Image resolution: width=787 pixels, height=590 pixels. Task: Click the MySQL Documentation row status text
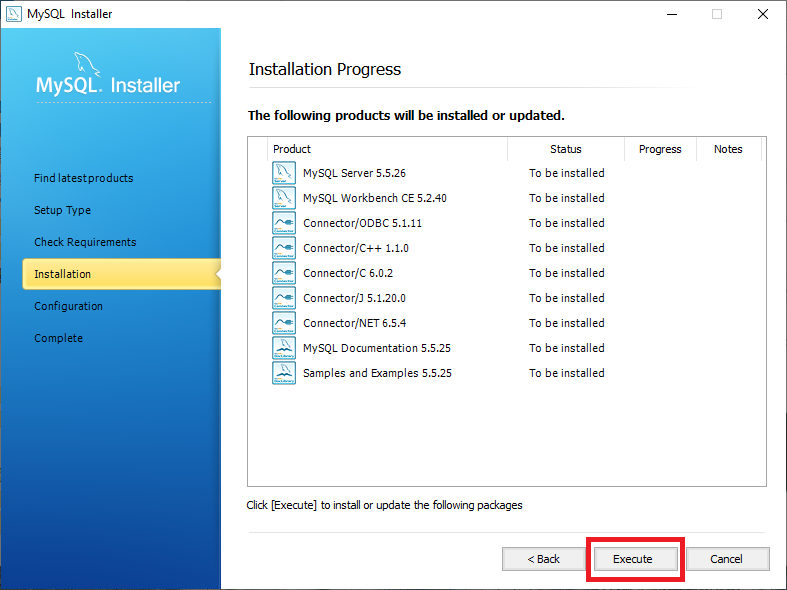point(567,348)
